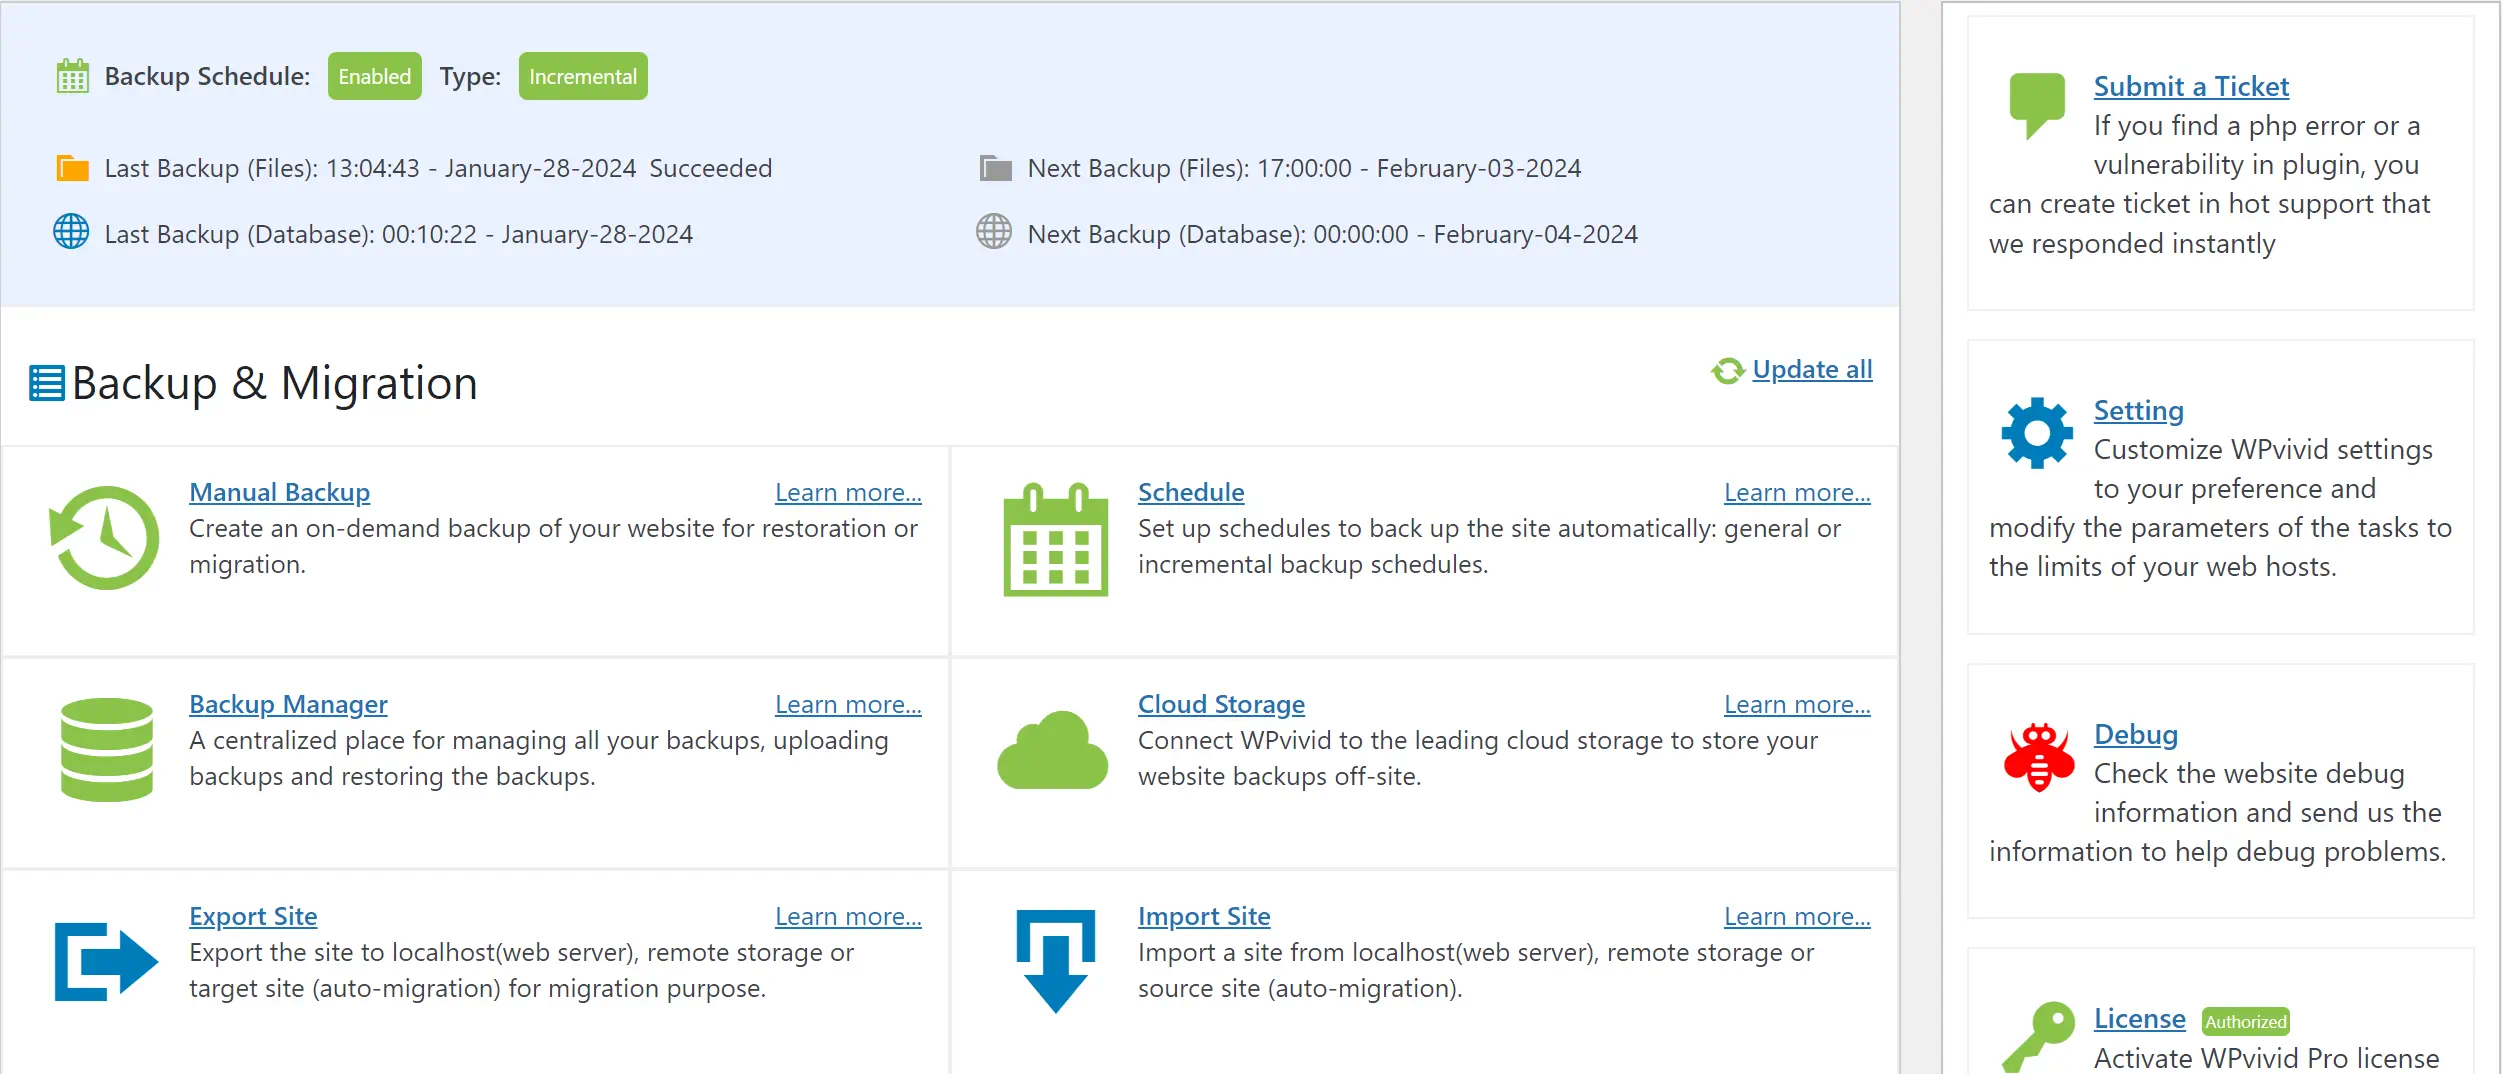Open the Submit a Ticket link
Screen dimensions: 2502x1074
pos(2190,86)
